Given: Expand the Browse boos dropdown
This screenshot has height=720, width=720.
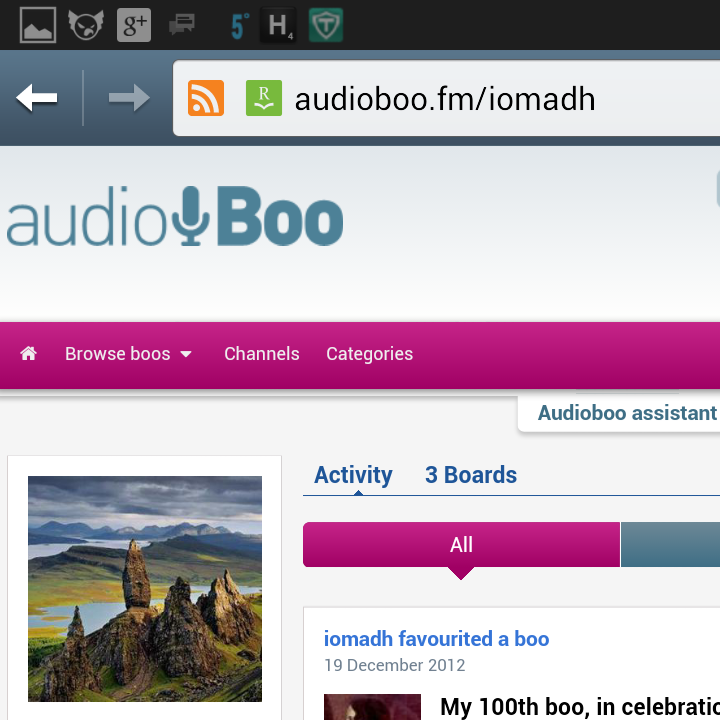Looking at the screenshot, I should tap(128, 354).
